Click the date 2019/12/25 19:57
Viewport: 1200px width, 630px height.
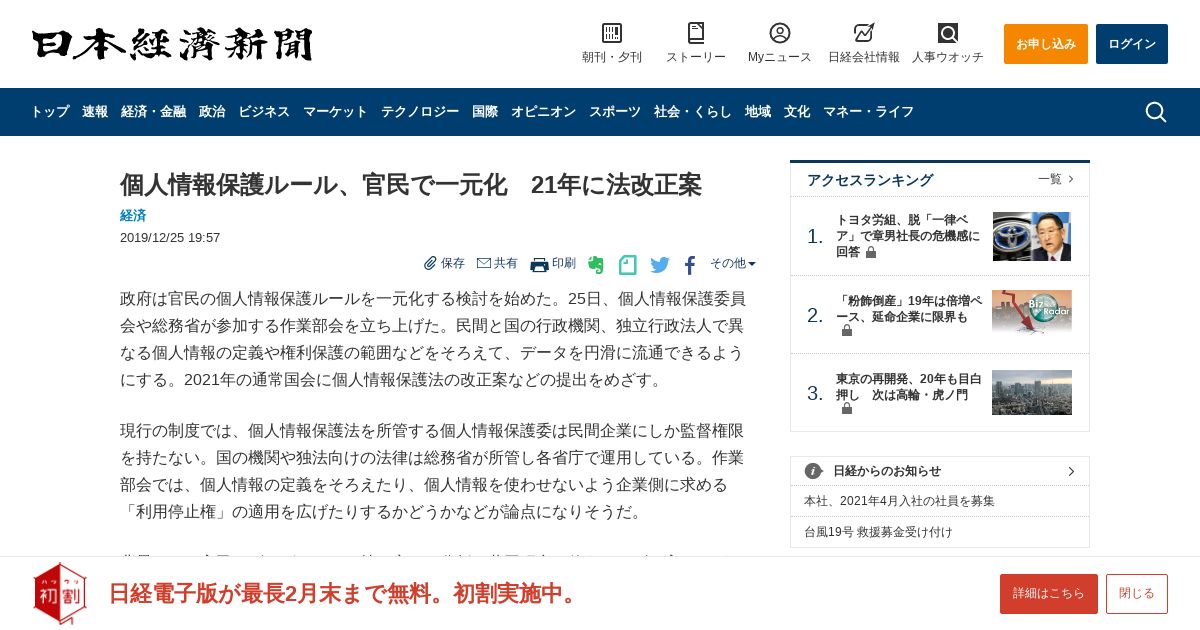point(170,238)
